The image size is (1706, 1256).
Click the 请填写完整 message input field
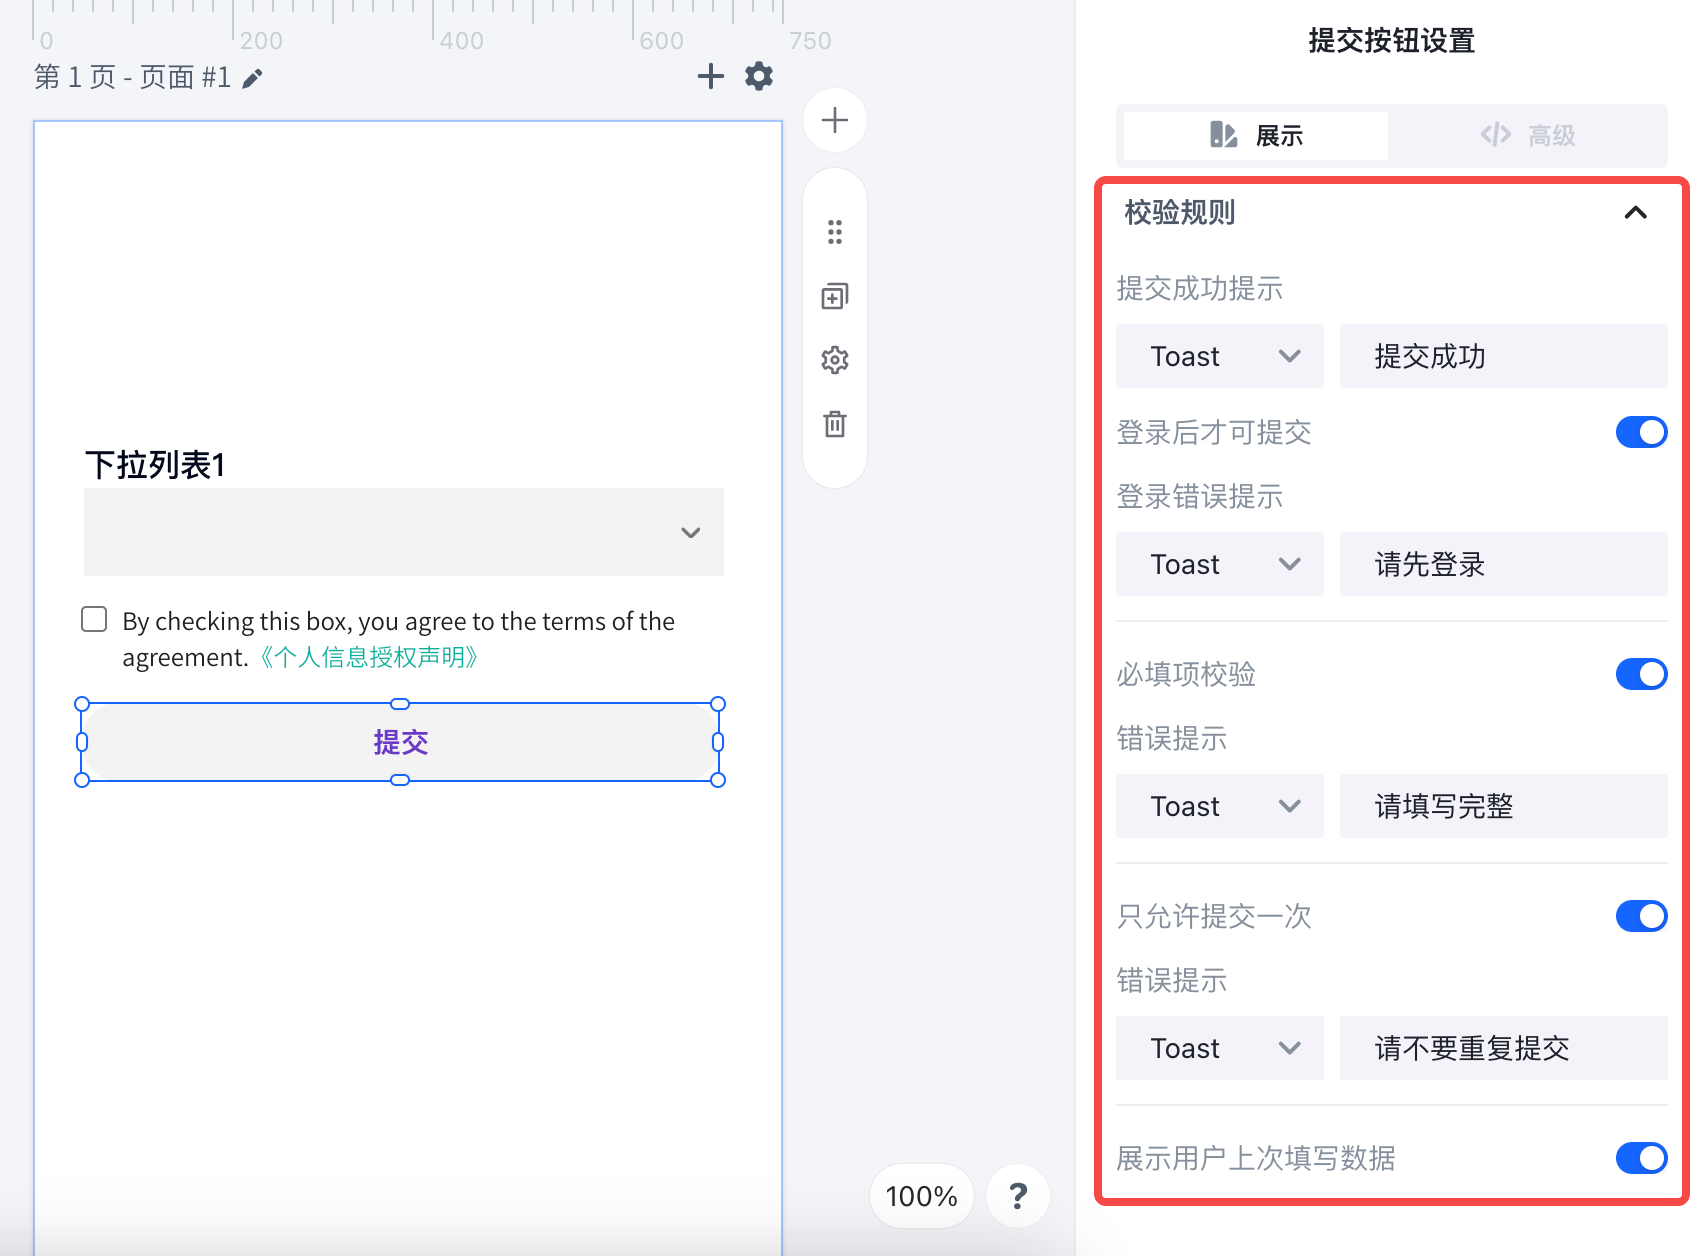pyautogui.click(x=1504, y=806)
